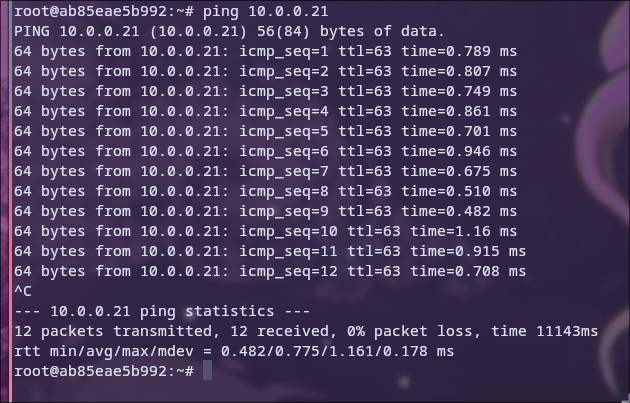
Task: Click the terminal cursor block at the prompt
Action: [207, 371]
